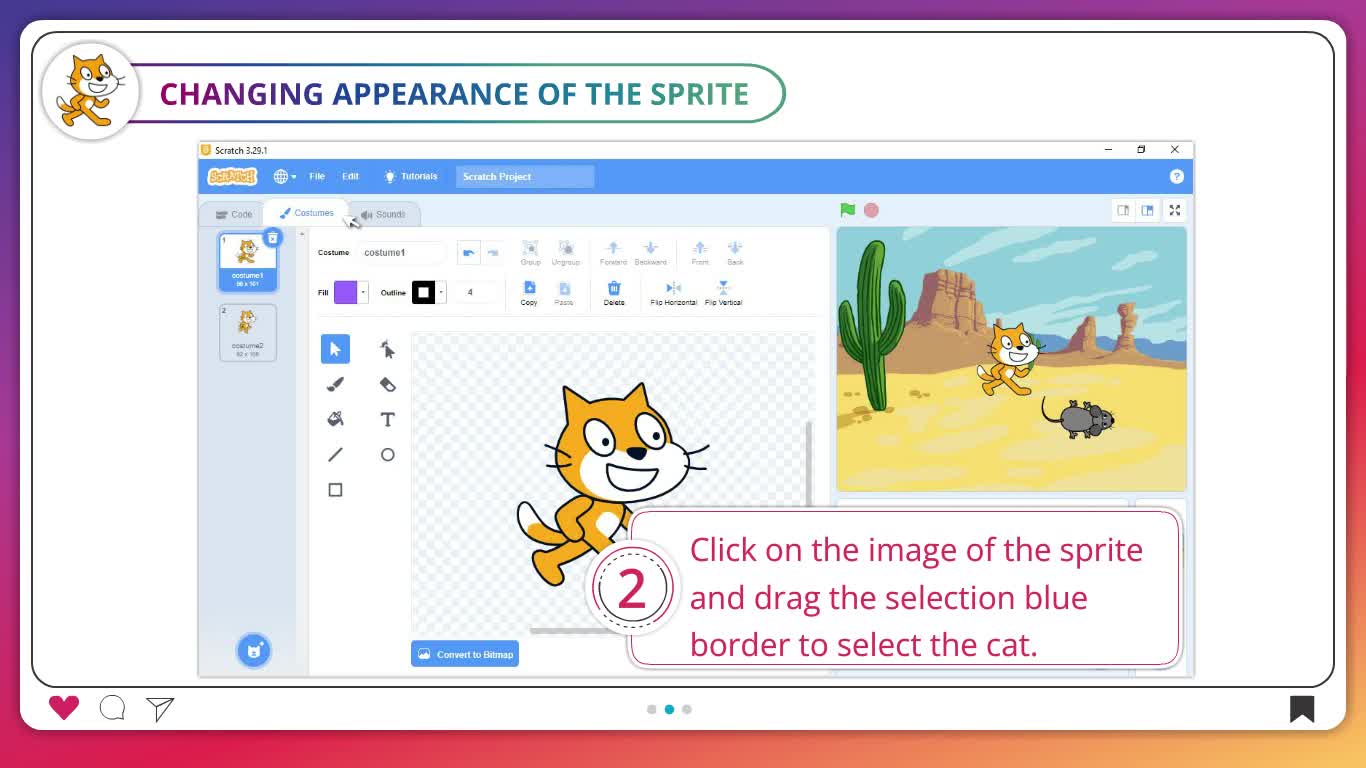
Task: Click the Redo arrow
Action: coord(492,253)
